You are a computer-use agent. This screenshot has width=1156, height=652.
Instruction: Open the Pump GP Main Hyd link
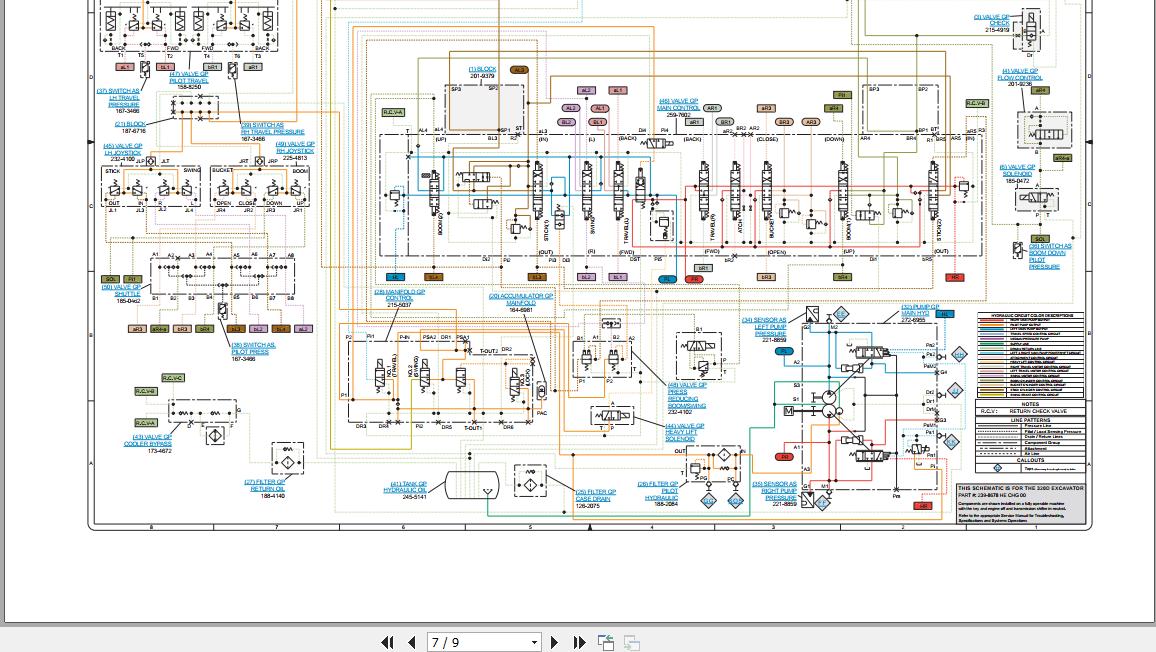click(x=920, y=310)
